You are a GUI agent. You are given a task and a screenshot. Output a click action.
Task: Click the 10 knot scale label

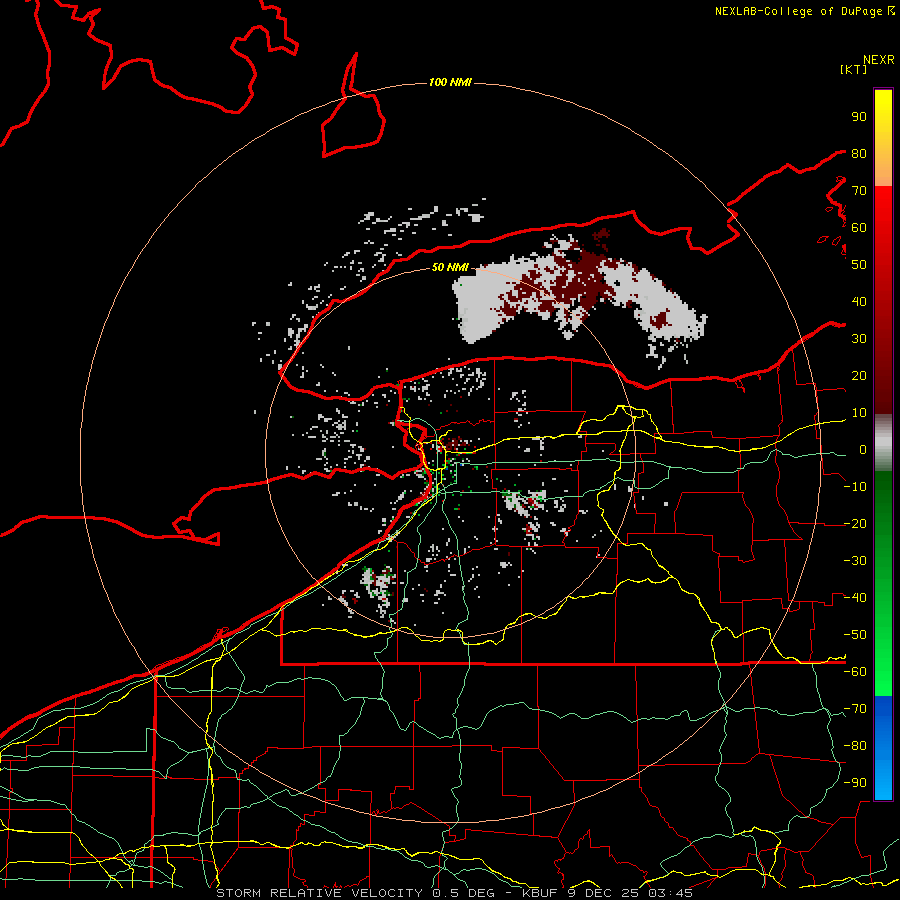[859, 413]
